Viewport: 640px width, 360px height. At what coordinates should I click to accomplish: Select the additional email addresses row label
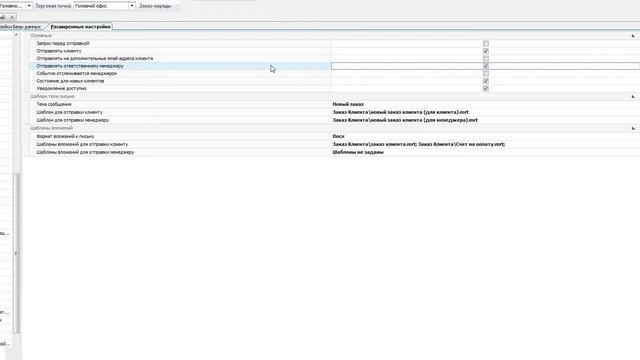point(95,58)
